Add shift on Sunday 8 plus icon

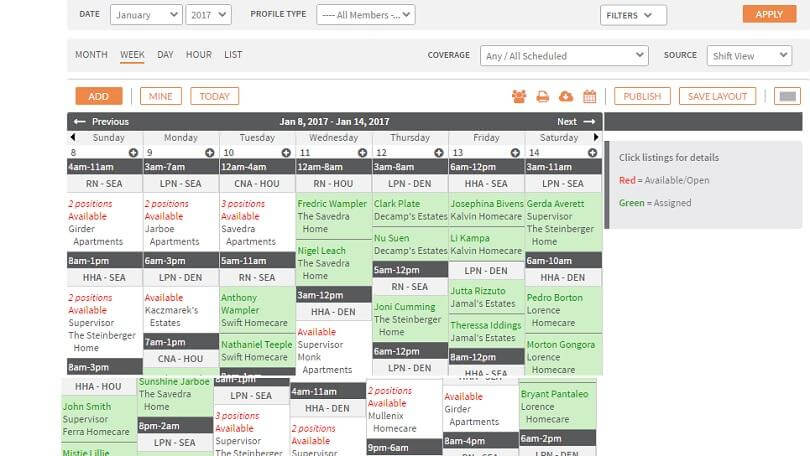[133, 153]
